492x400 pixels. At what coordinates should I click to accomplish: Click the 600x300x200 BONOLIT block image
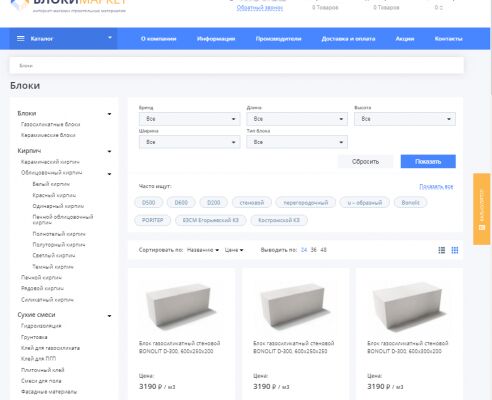tap(409, 306)
